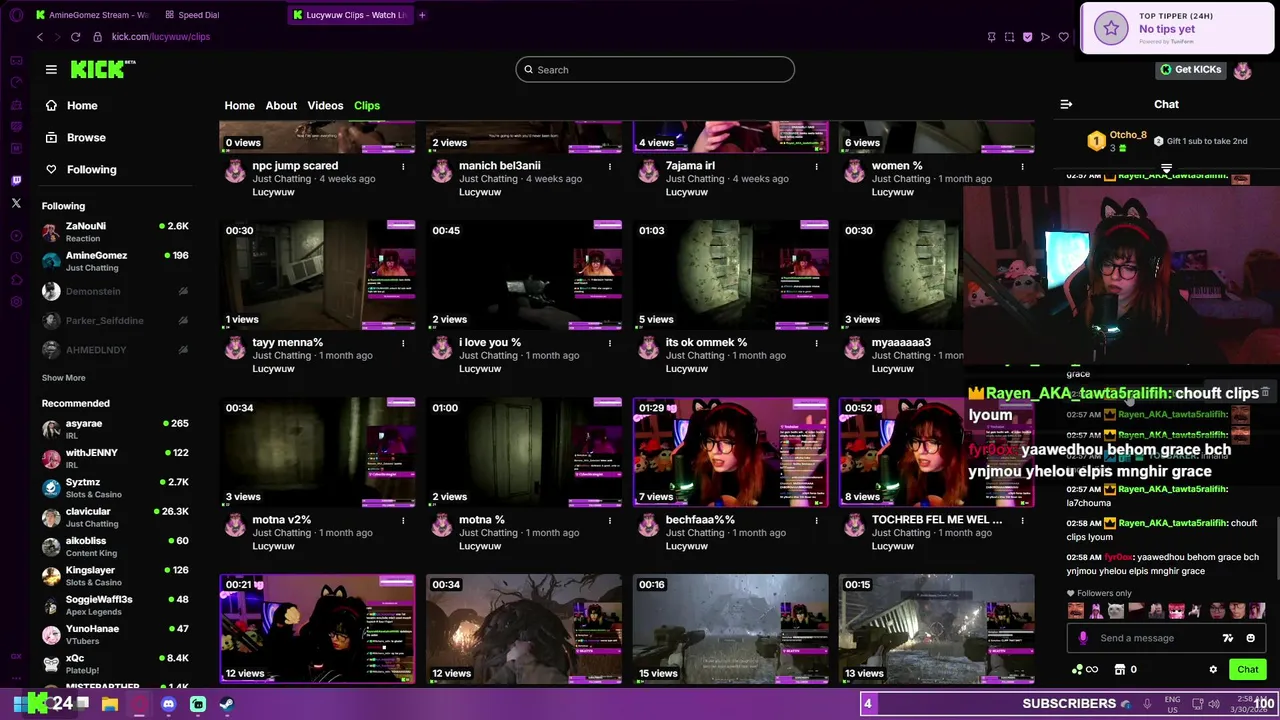1280x720 pixels.
Task: Open Discord from the taskbar
Action: point(168,704)
